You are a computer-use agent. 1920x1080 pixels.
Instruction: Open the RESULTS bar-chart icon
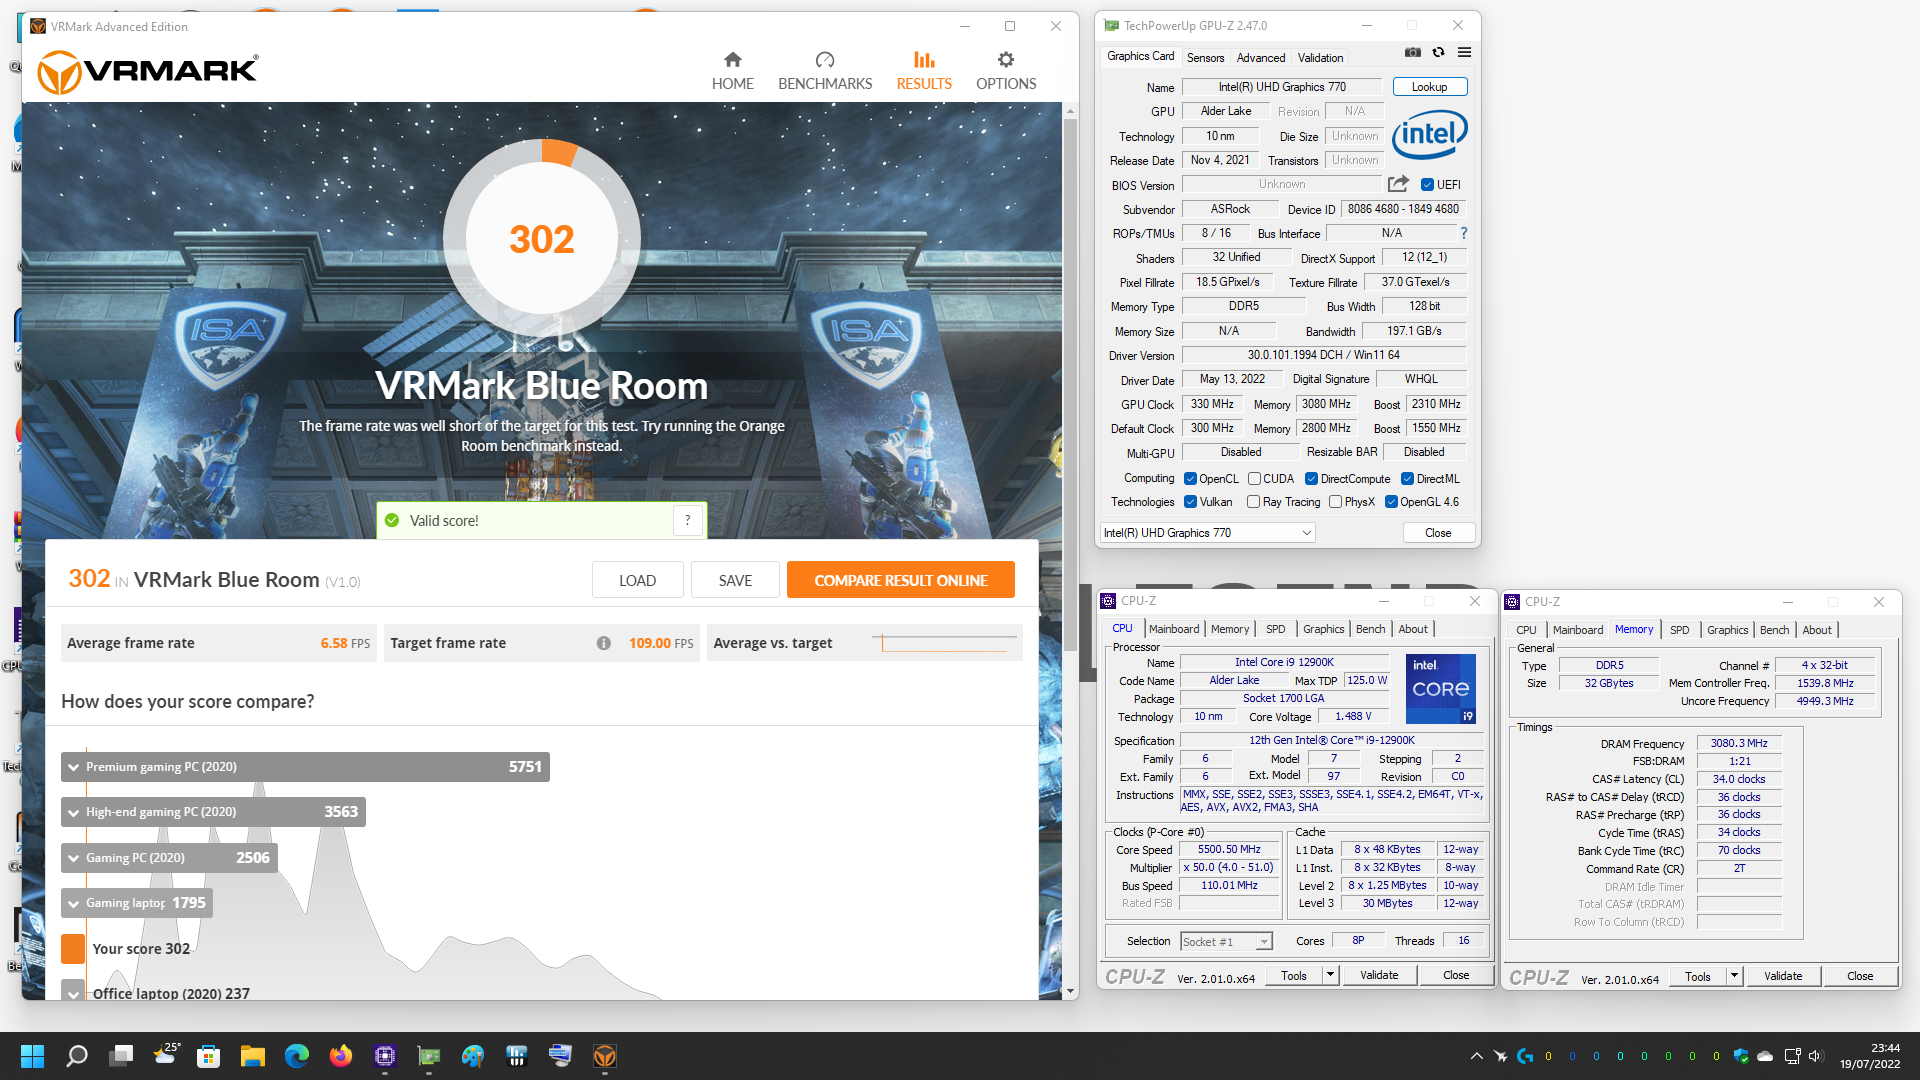tap(924, 60)
